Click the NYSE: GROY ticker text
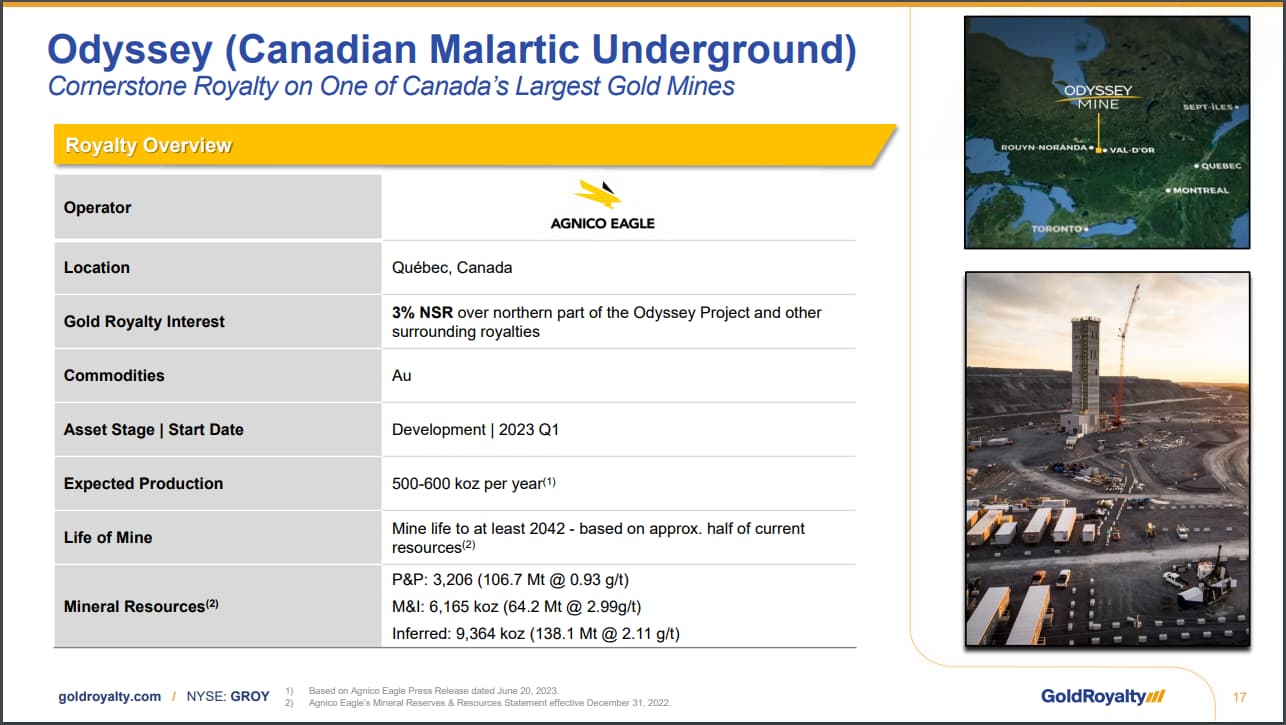The height and width of the screenshot is (725, 1286). point(228,696)
